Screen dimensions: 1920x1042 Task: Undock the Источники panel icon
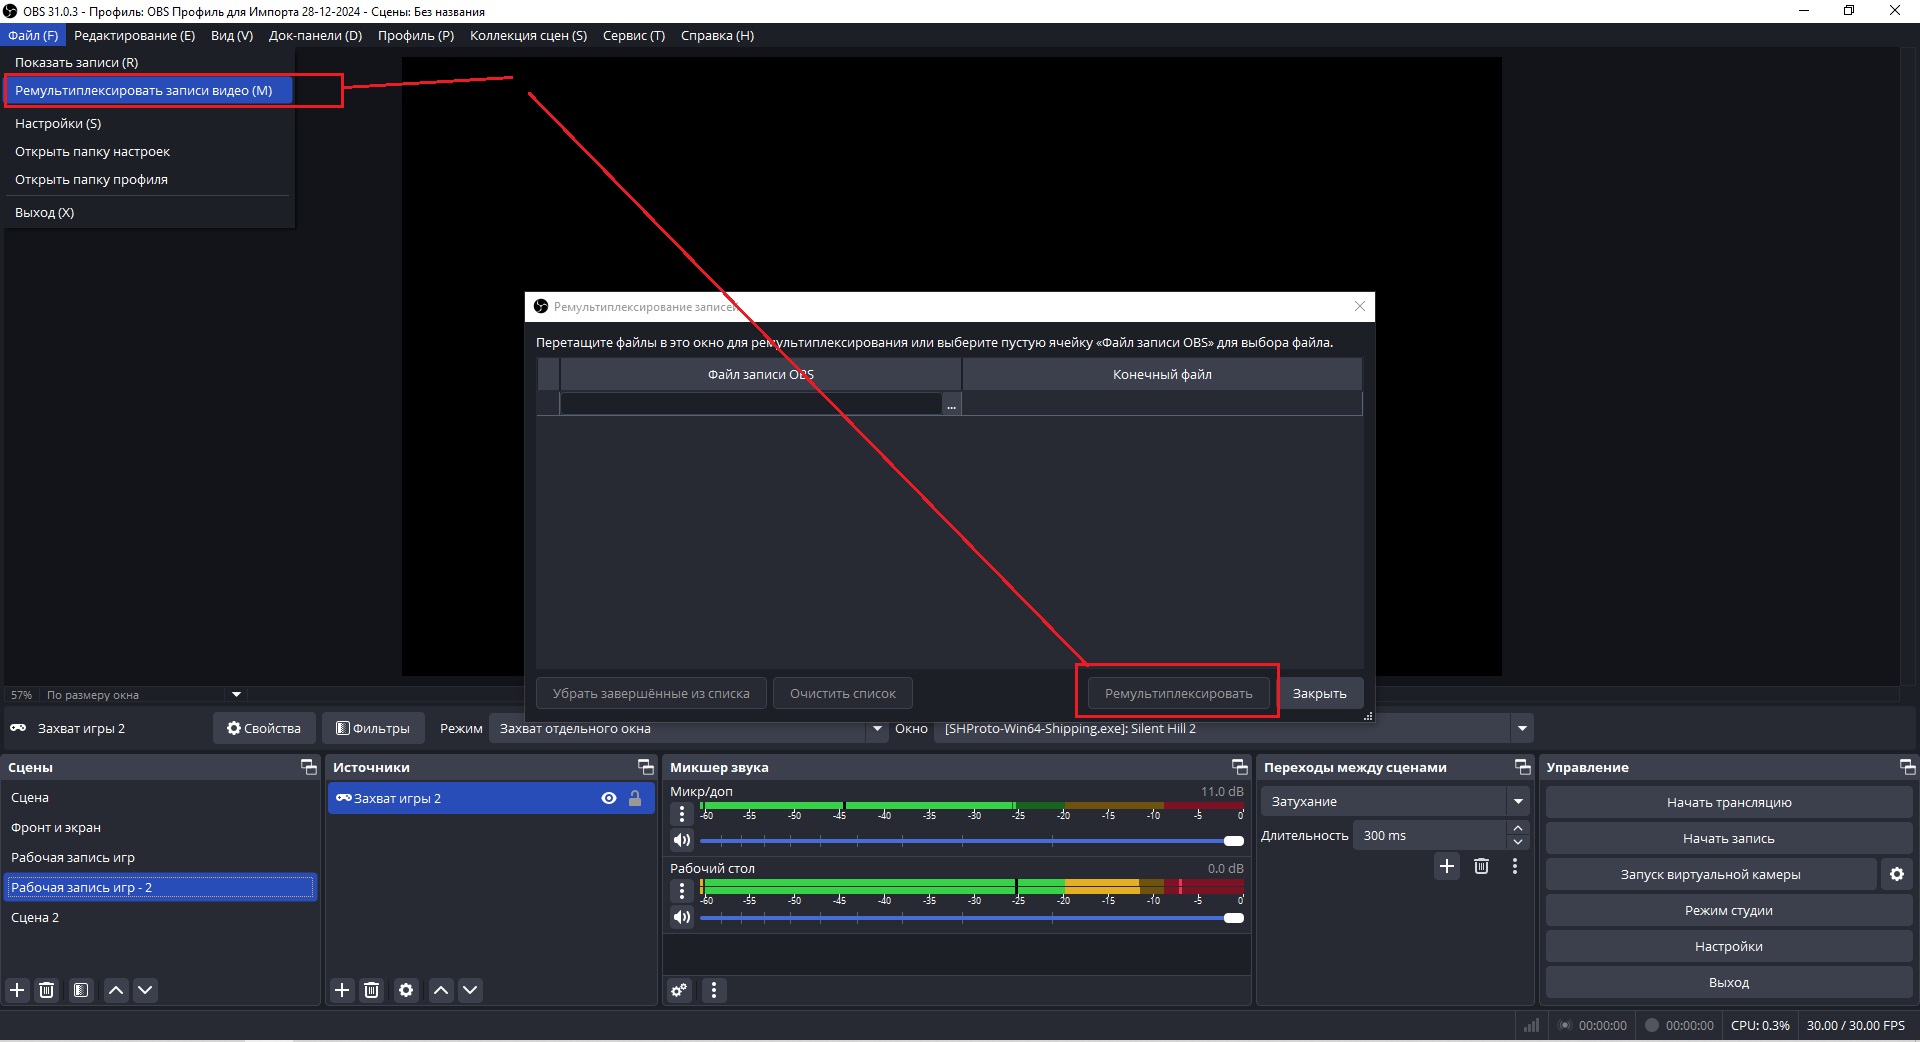coord(646,767)
